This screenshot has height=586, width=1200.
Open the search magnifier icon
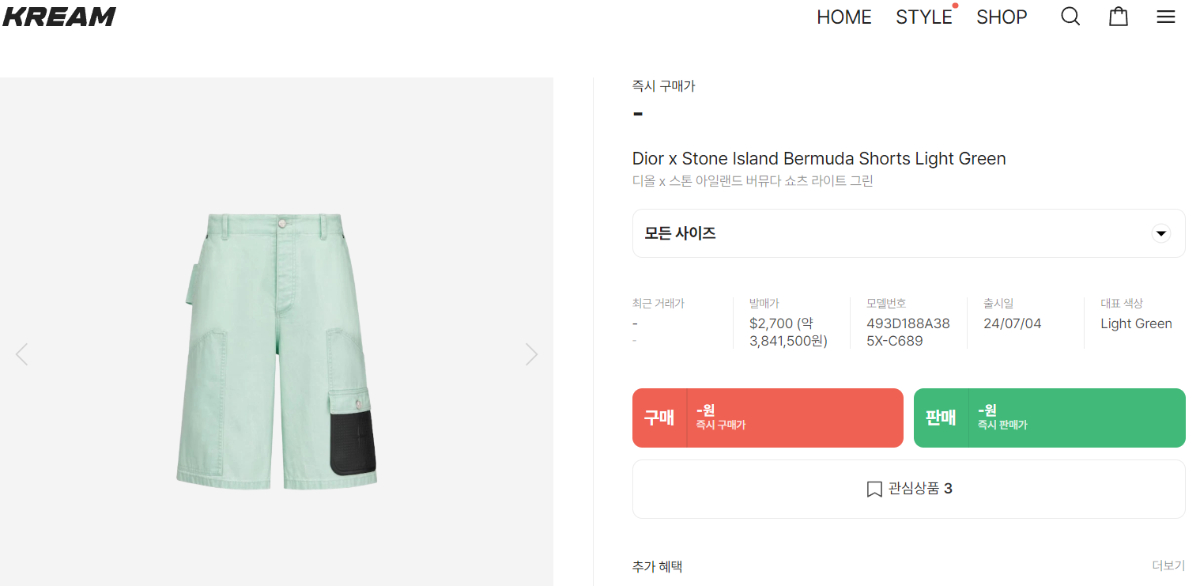tap(1070, 17)
